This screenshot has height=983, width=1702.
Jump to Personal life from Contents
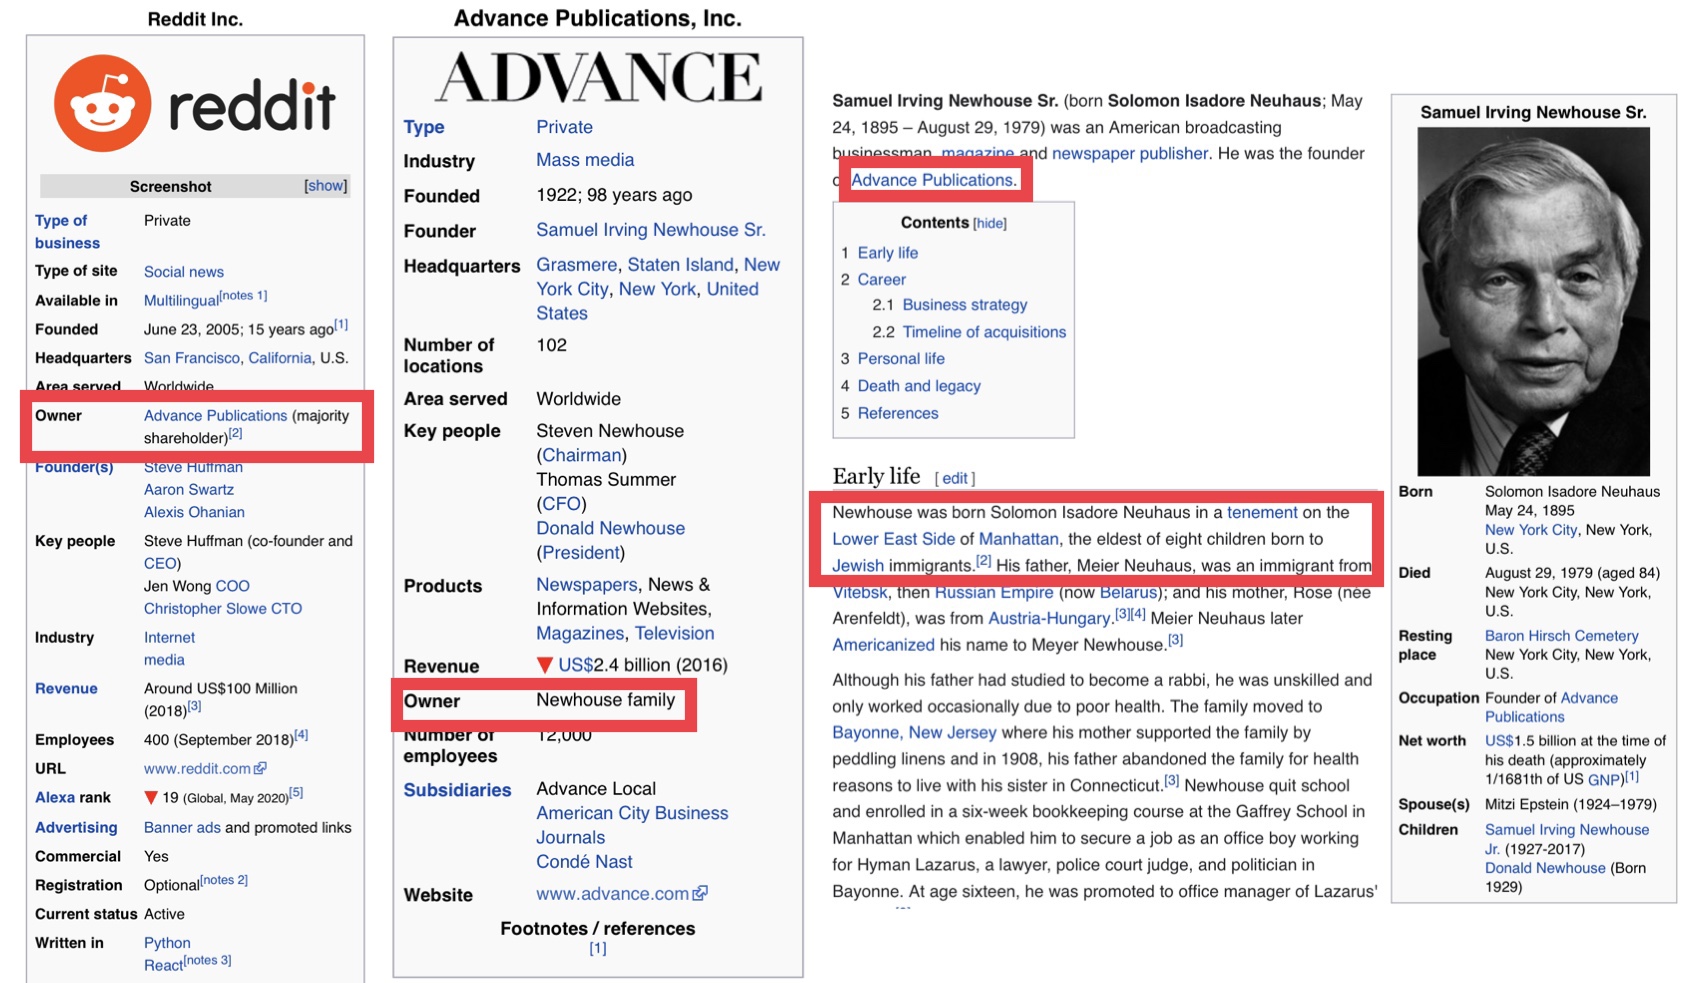(x=901, y=359)
